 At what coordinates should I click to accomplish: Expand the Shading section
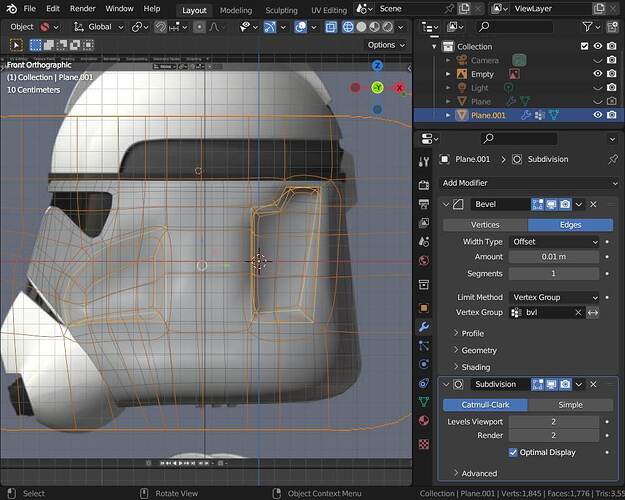(472, 367)
